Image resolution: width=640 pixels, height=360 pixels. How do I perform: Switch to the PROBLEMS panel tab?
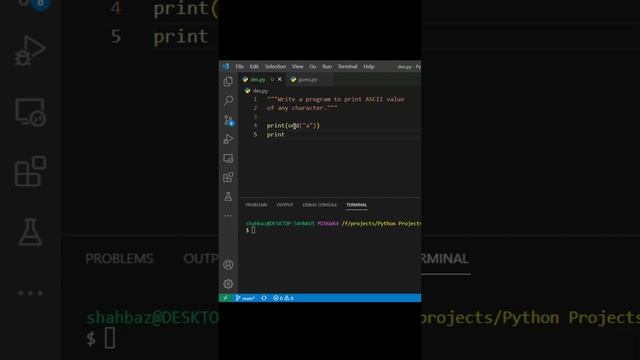coord(256,205)
